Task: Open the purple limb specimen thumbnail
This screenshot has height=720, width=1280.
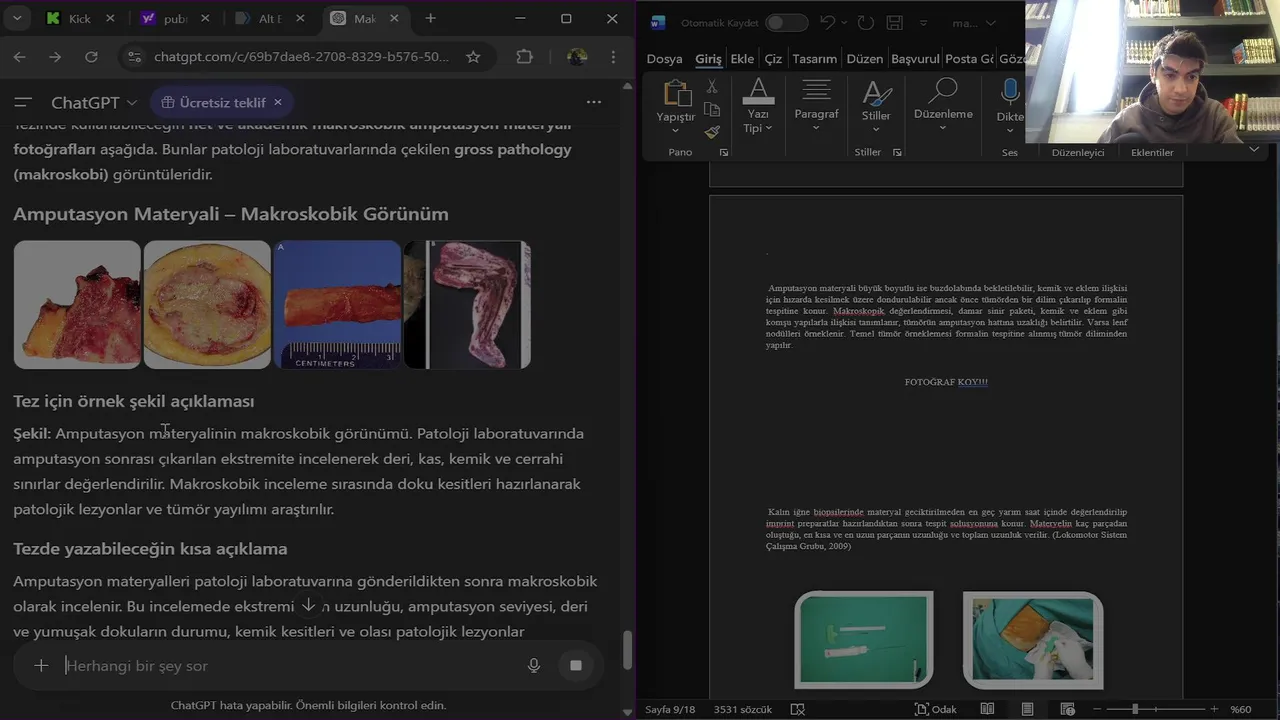Action: 467,304
